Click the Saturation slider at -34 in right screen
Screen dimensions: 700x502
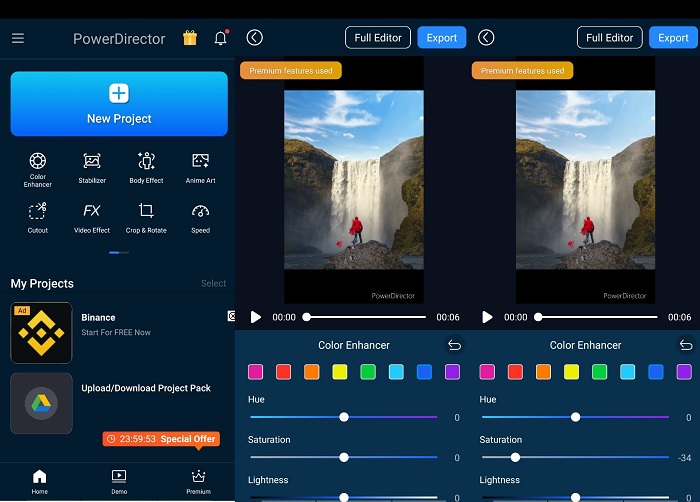click(575, 457)
